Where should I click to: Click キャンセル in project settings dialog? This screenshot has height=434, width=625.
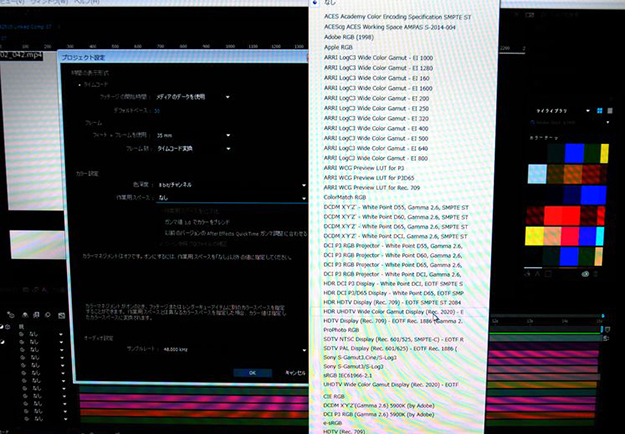pos(295,373)
